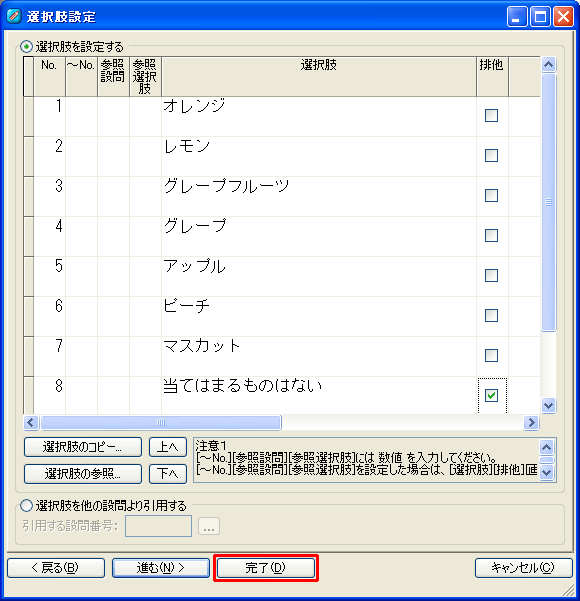Select the オレンジ choice cell

pyautogui.click(x=319, y=116)
